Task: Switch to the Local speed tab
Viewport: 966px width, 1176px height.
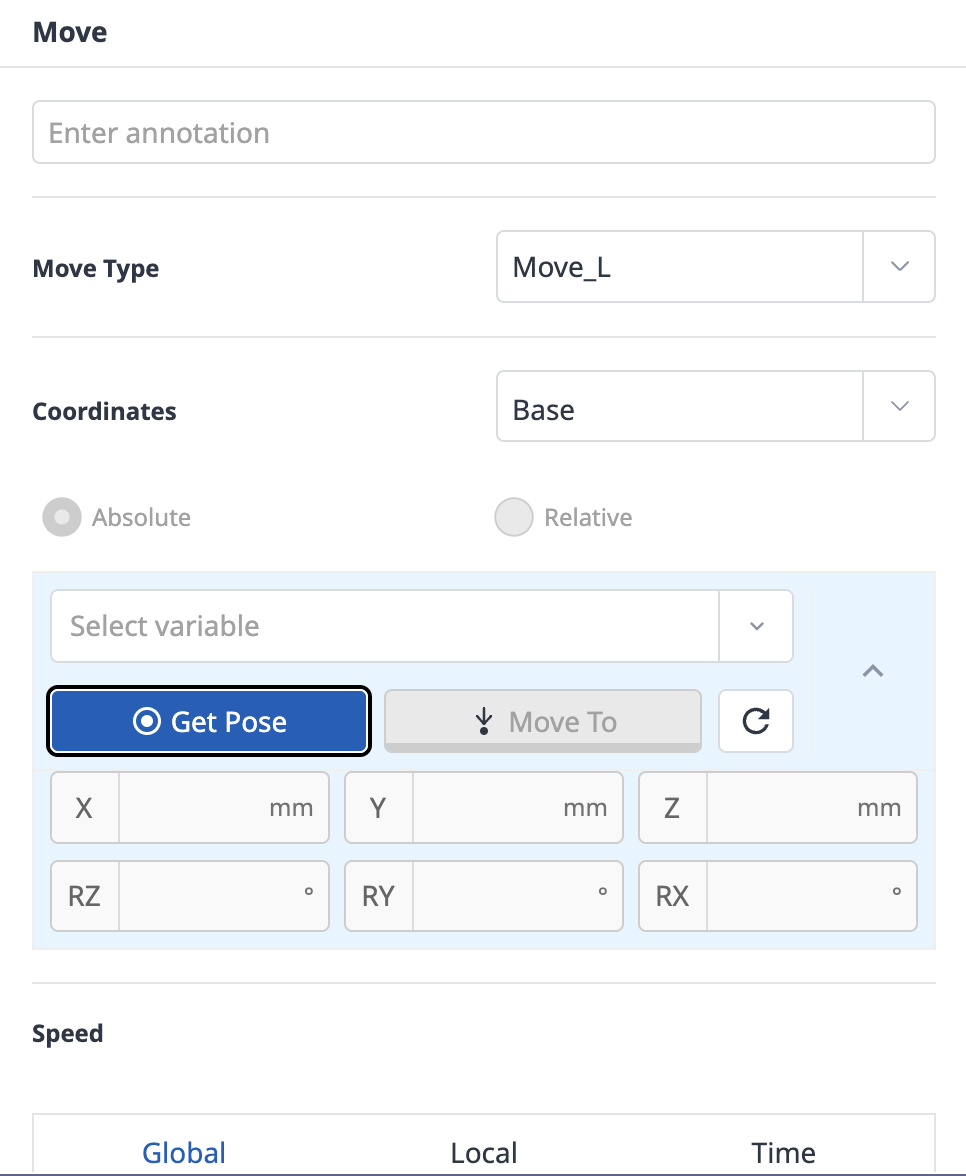Action: pyautogui.click(x=484, y=1152)
